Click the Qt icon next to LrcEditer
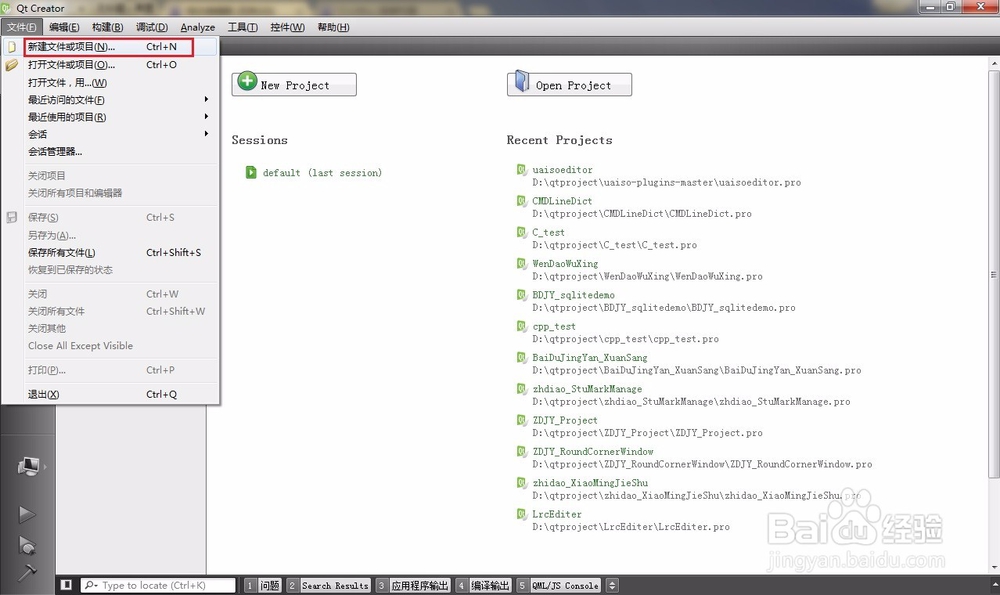Screen dimensions: 1000x595 (522, 513)
